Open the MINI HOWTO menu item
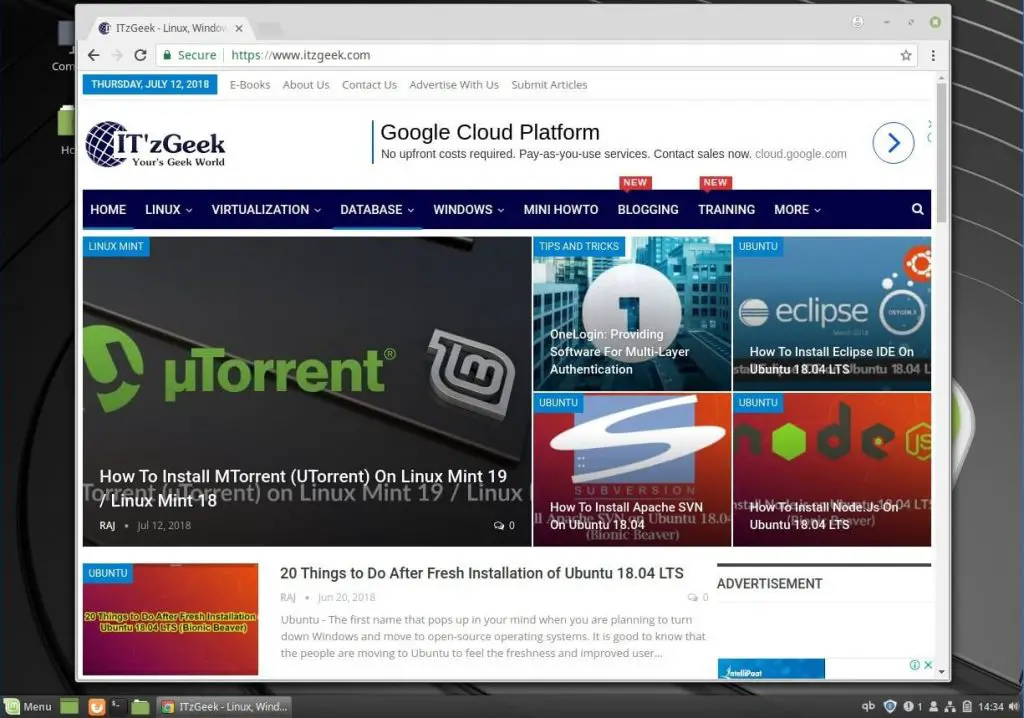Image resolution: width=1024 pixels, height=718 pixels. click(560, 210)
